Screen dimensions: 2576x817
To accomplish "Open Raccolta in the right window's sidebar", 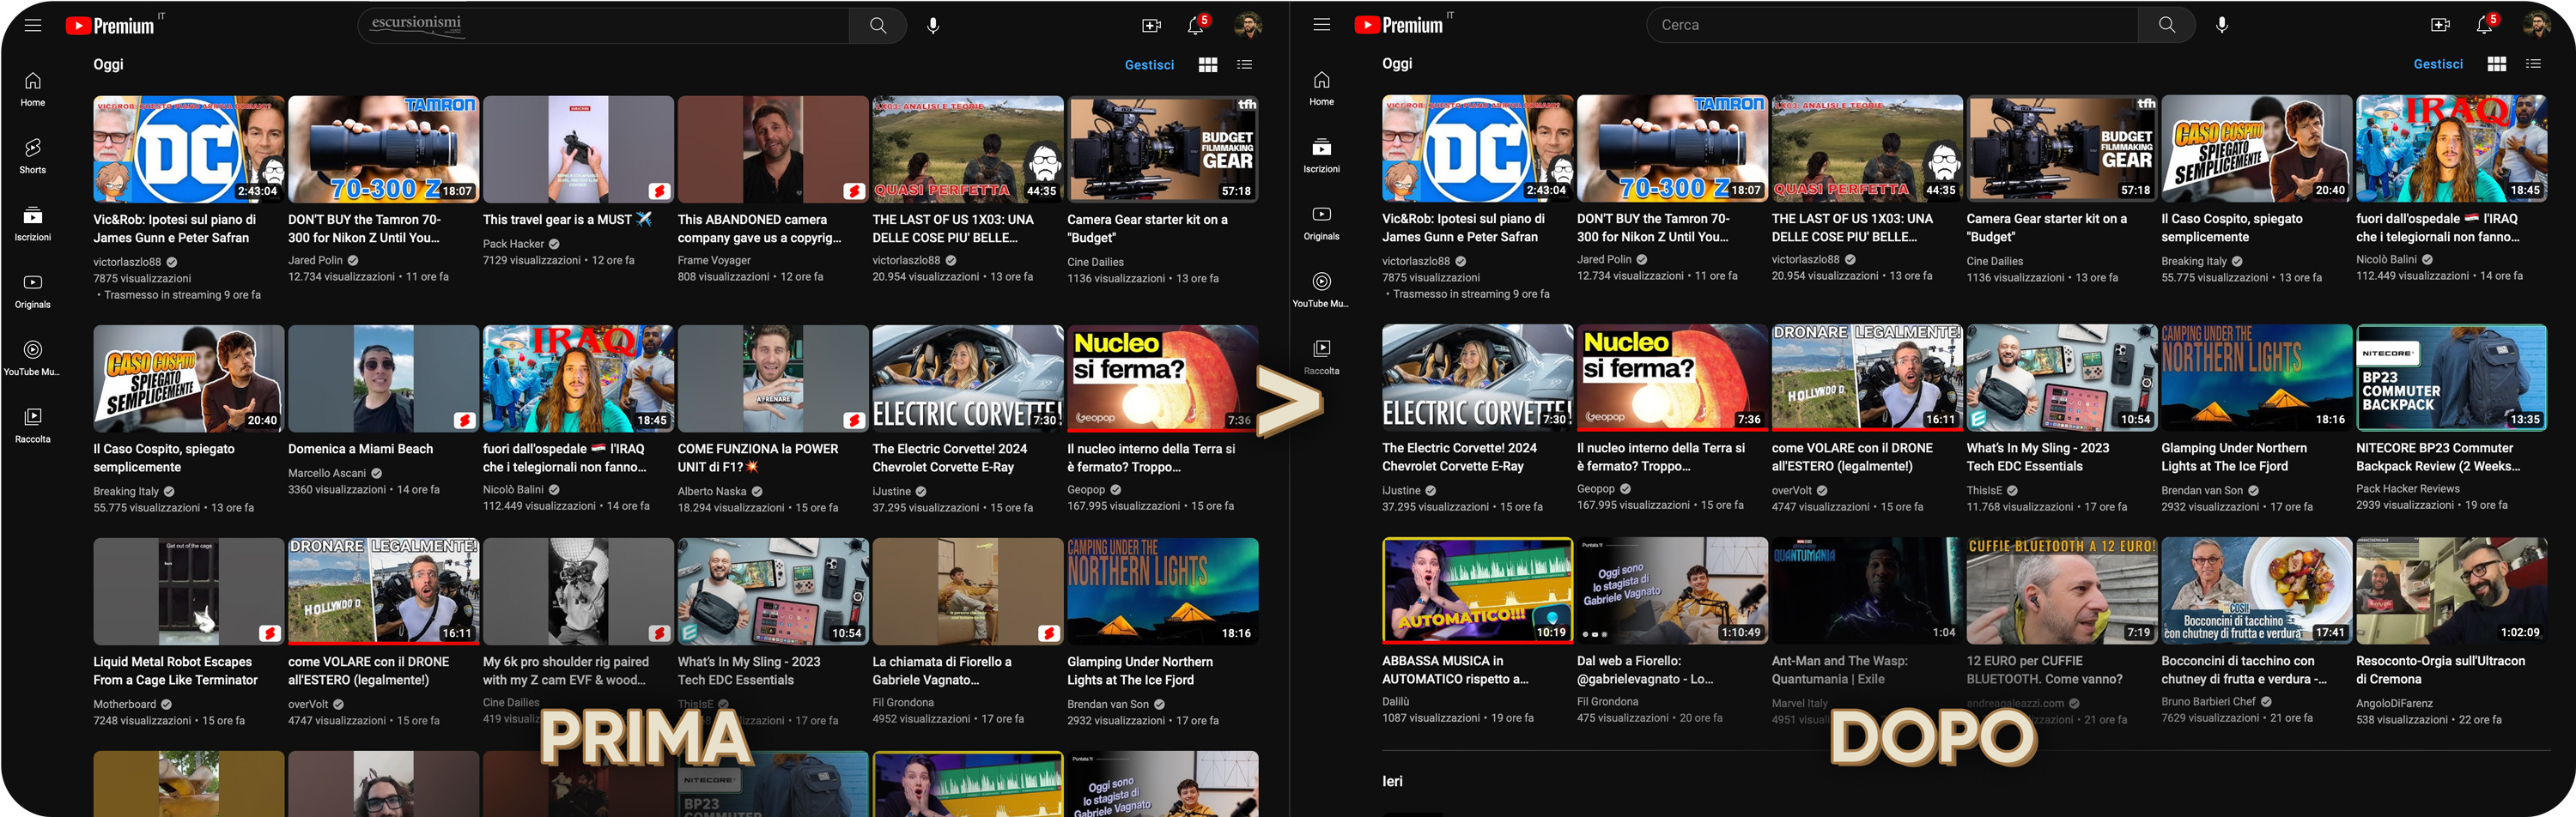I will tap(1322, 357).
